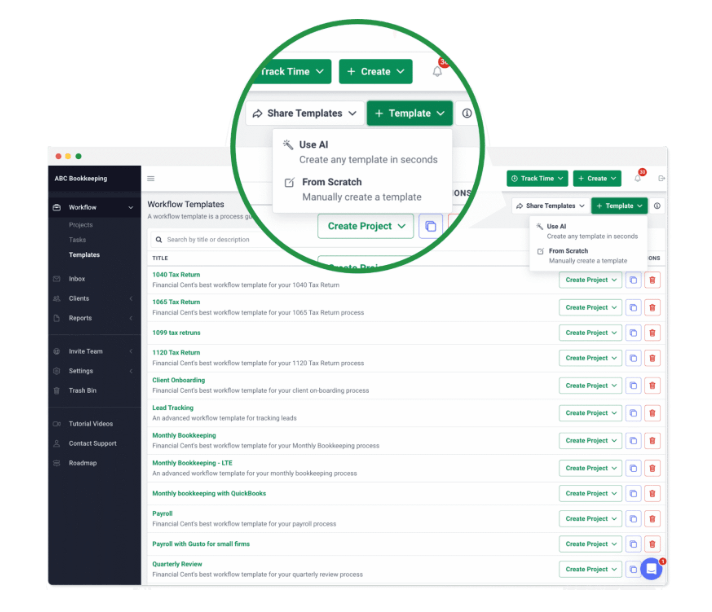
Task: Delete Monthly bookkeeping with QuickBooks template
Action: coord(652,494)
